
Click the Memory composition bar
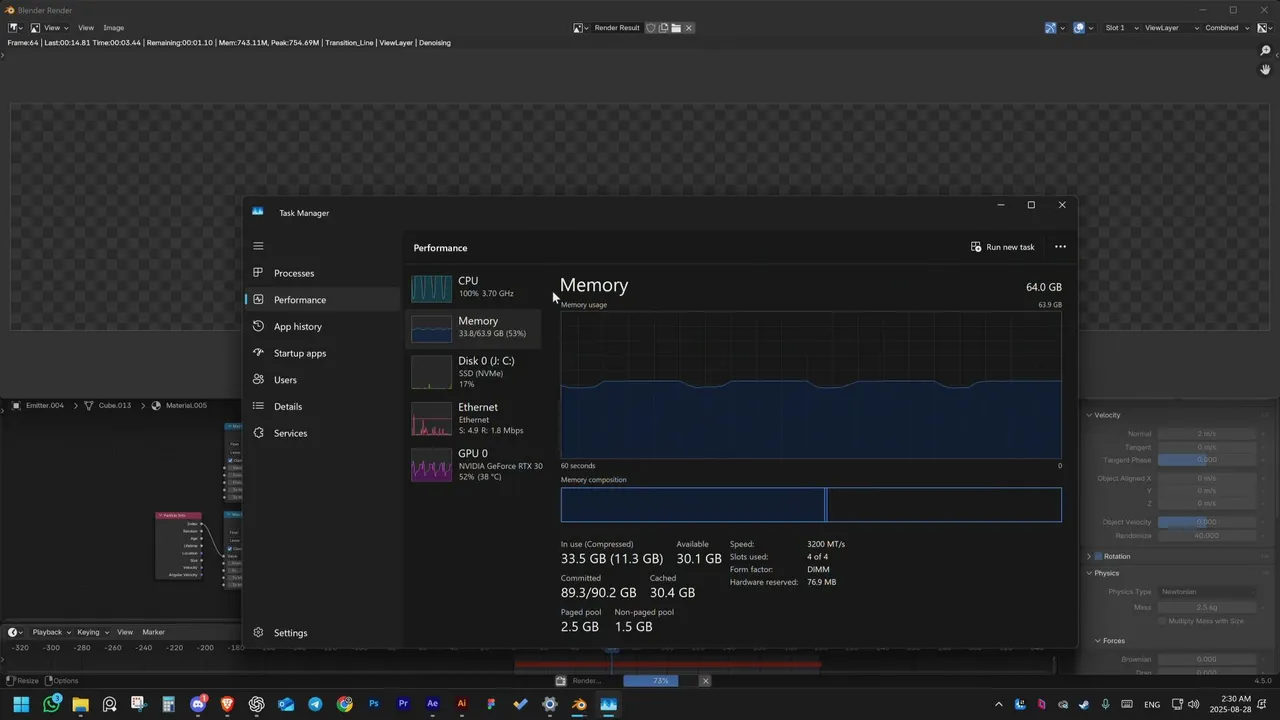811,505
